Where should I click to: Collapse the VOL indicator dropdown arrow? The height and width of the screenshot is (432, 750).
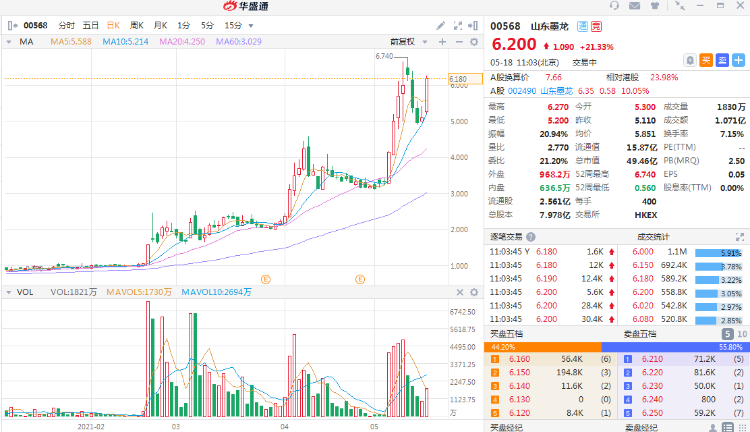9,292
